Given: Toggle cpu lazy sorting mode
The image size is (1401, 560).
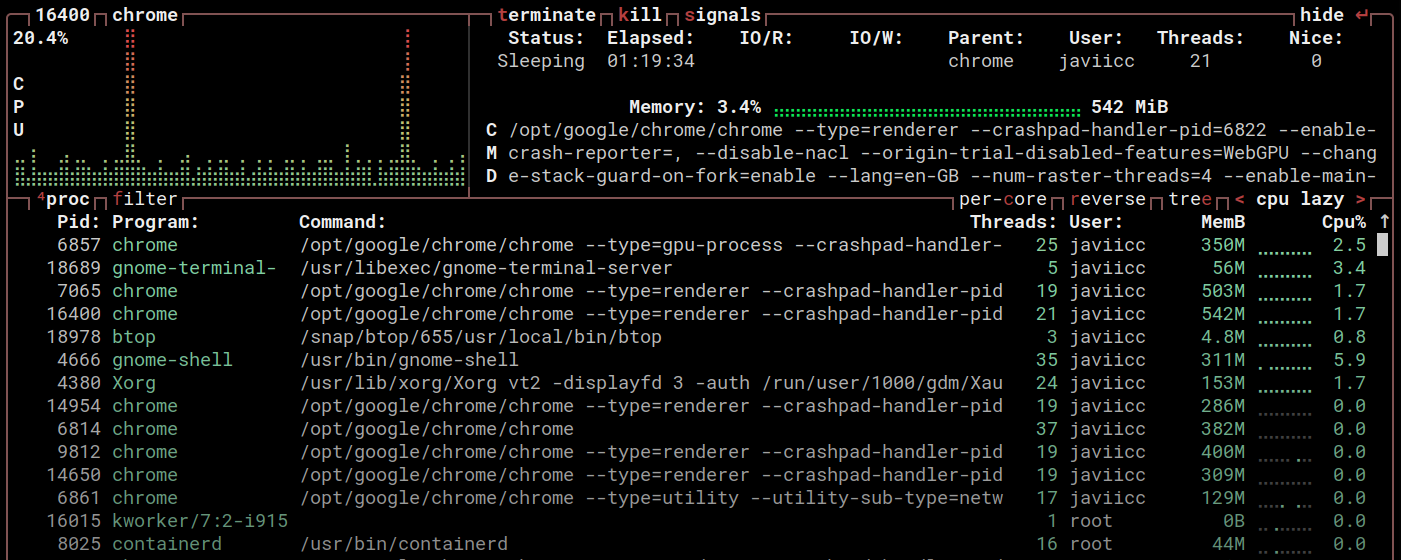Looking at the screenshot, I should pyautogui.click(x=1300, y=199).
